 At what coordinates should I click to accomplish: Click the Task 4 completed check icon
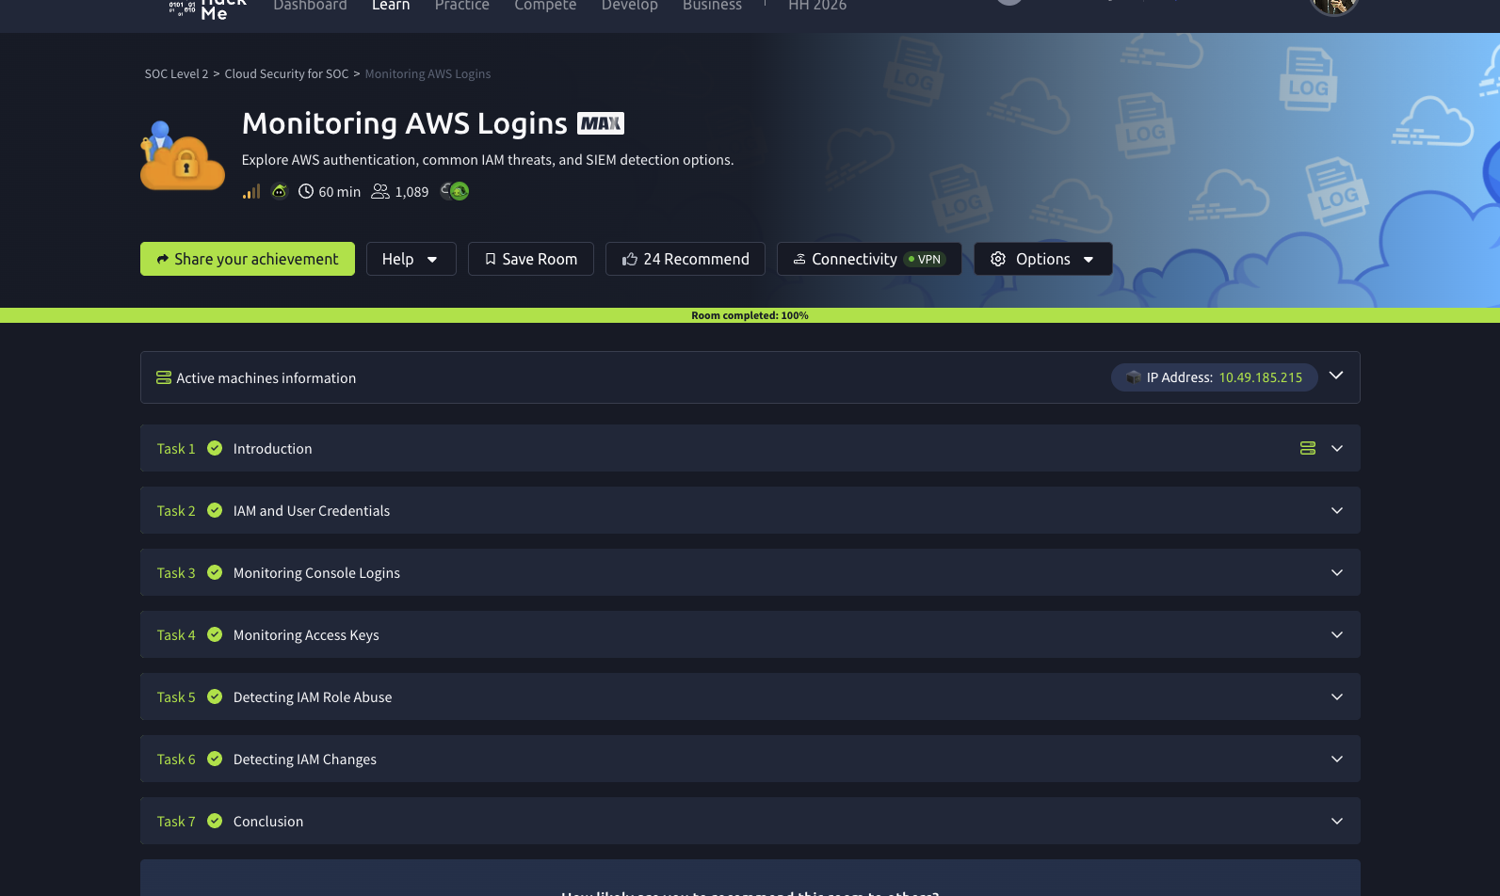point(214,634)
